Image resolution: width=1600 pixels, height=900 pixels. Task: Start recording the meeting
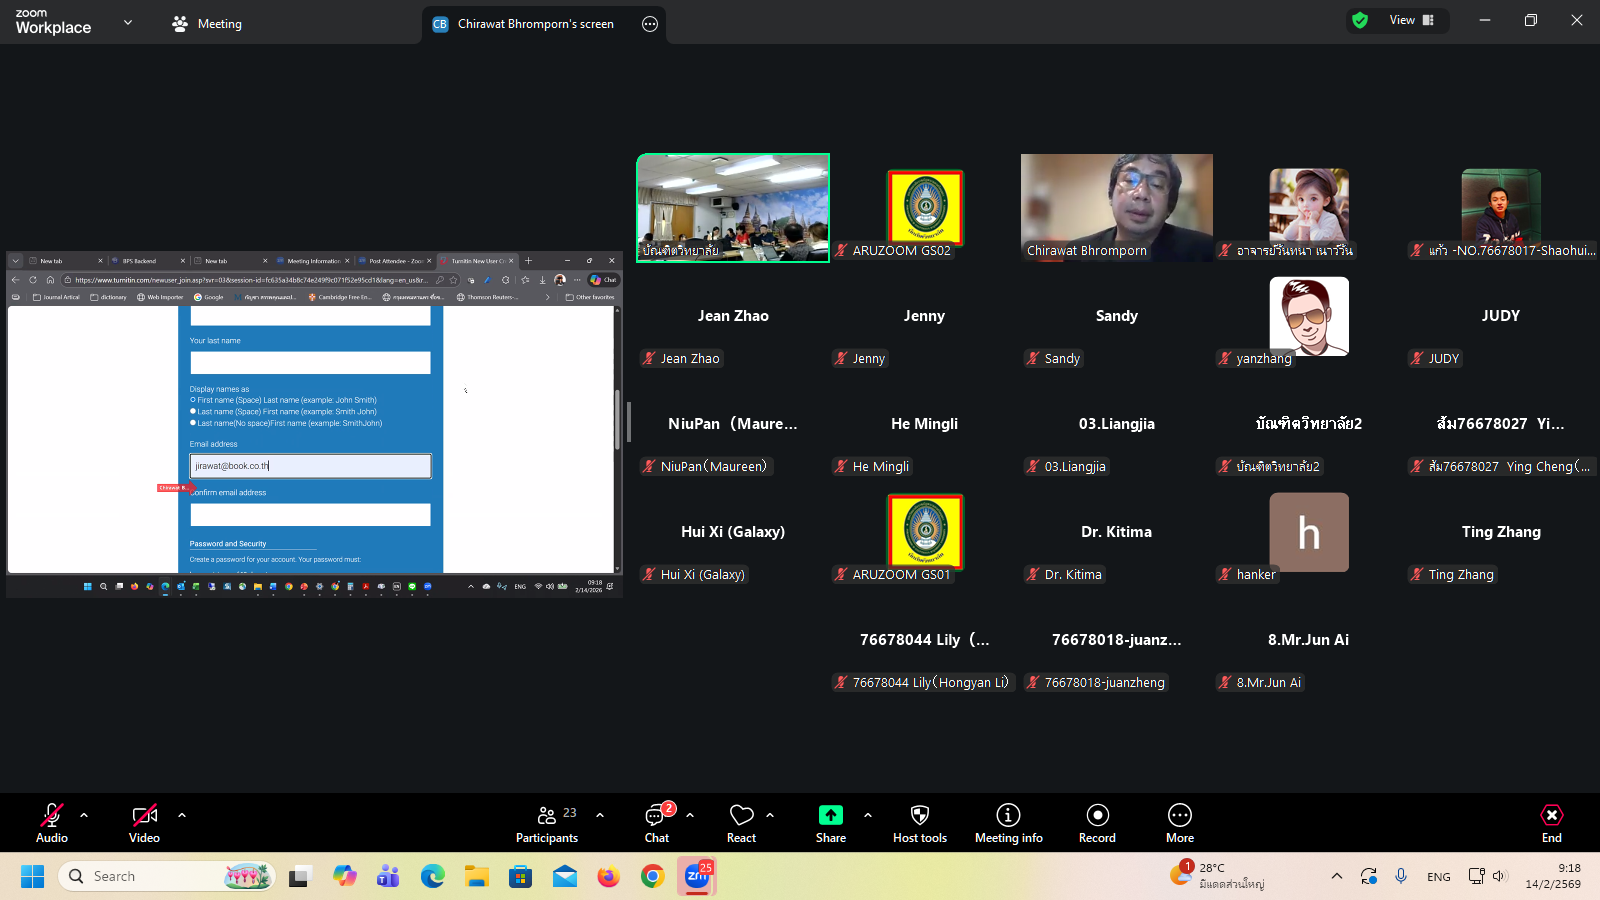[x=1097, y=823]
